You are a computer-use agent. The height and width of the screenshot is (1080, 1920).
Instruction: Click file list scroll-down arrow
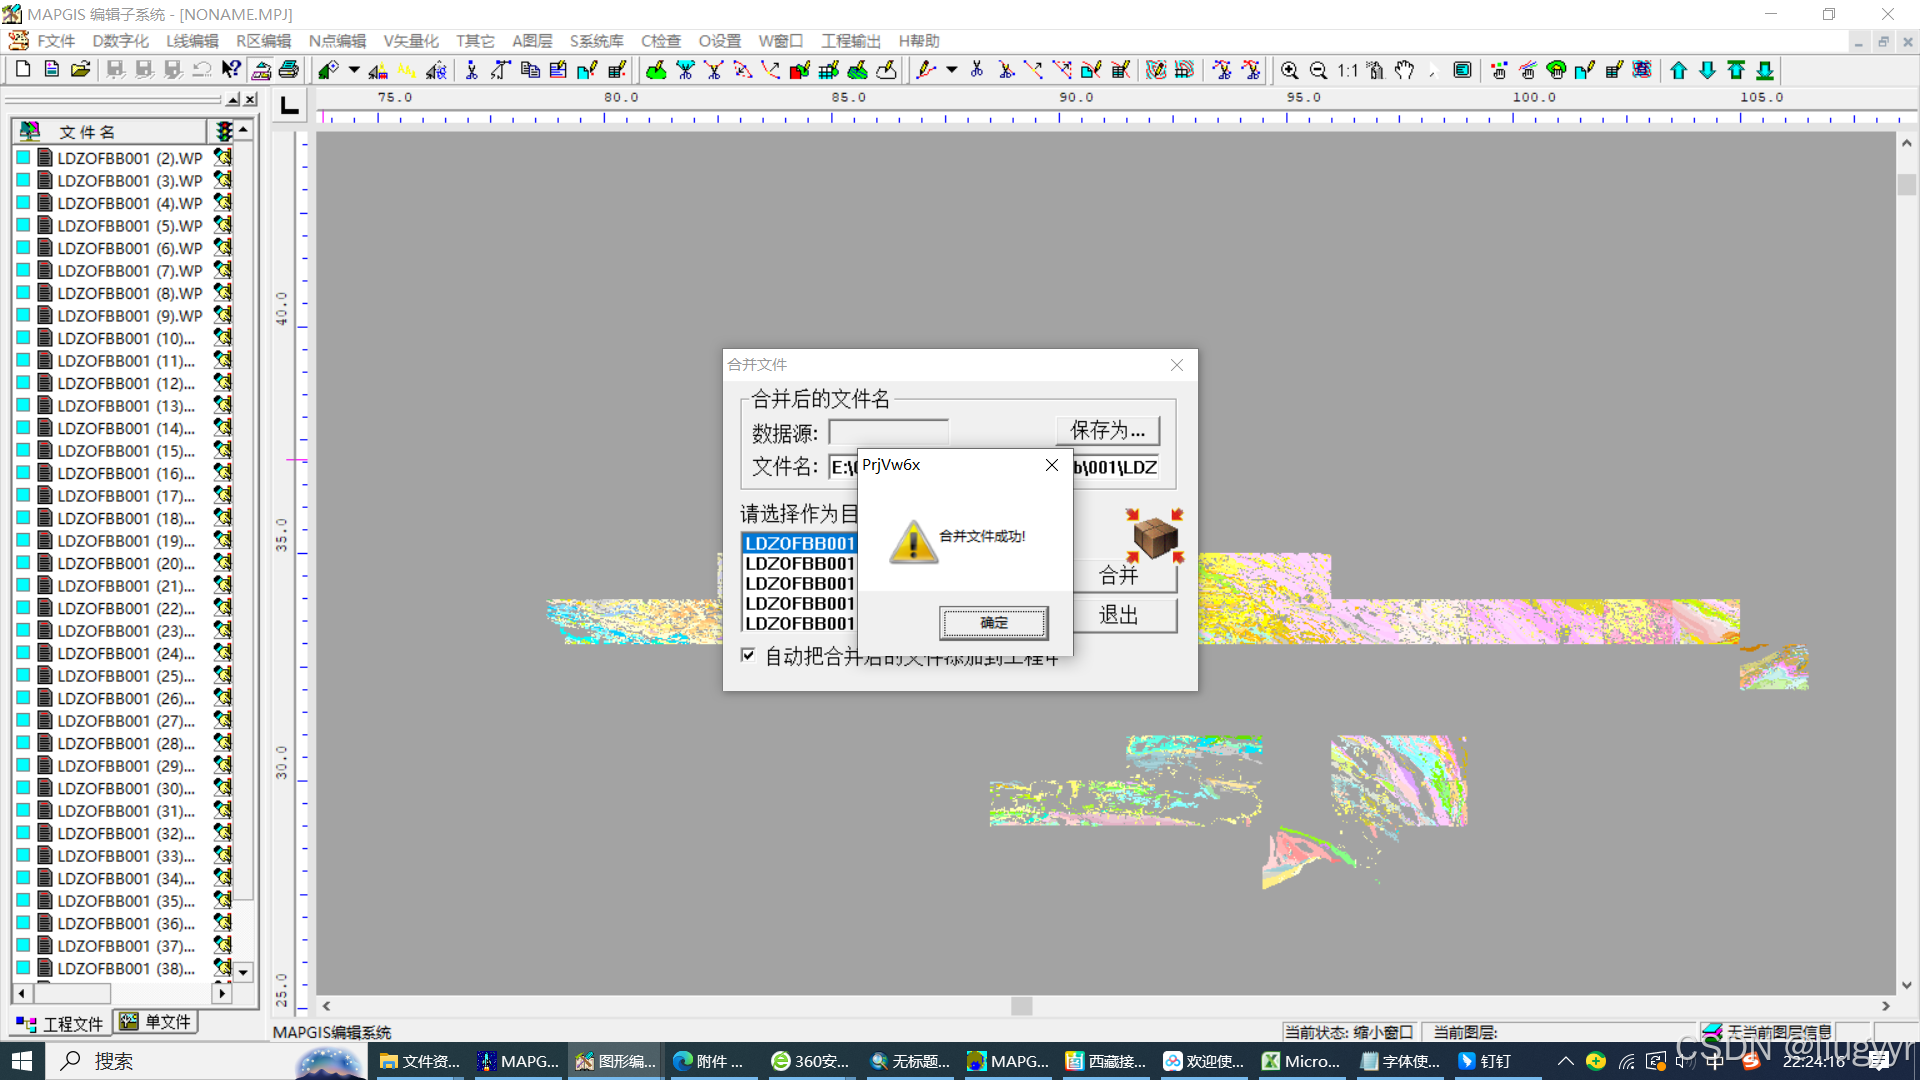click(243, 971)
